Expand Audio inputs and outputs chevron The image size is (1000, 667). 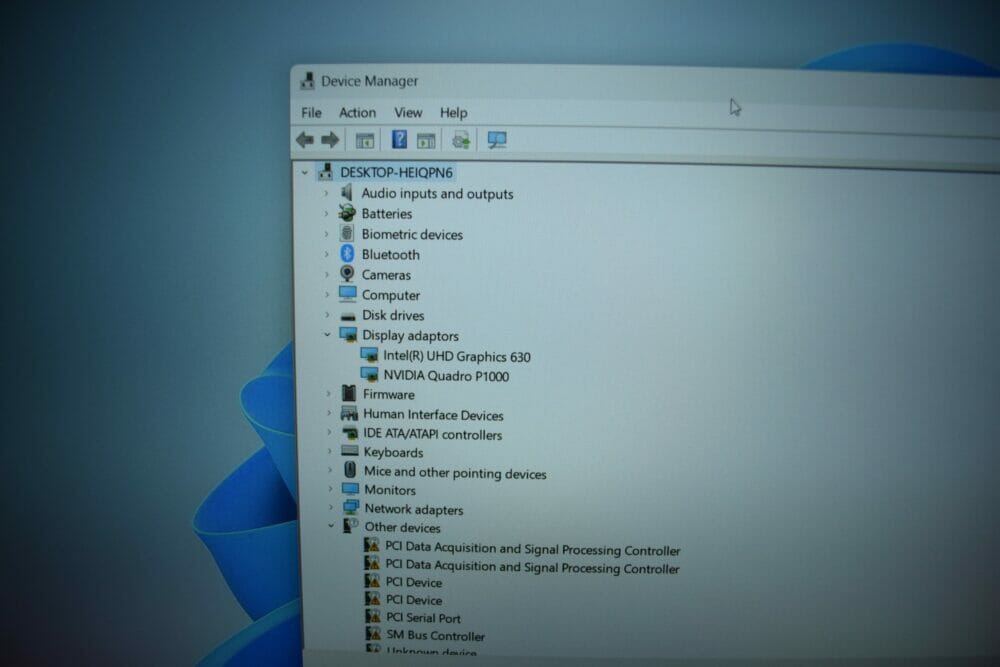326,193
